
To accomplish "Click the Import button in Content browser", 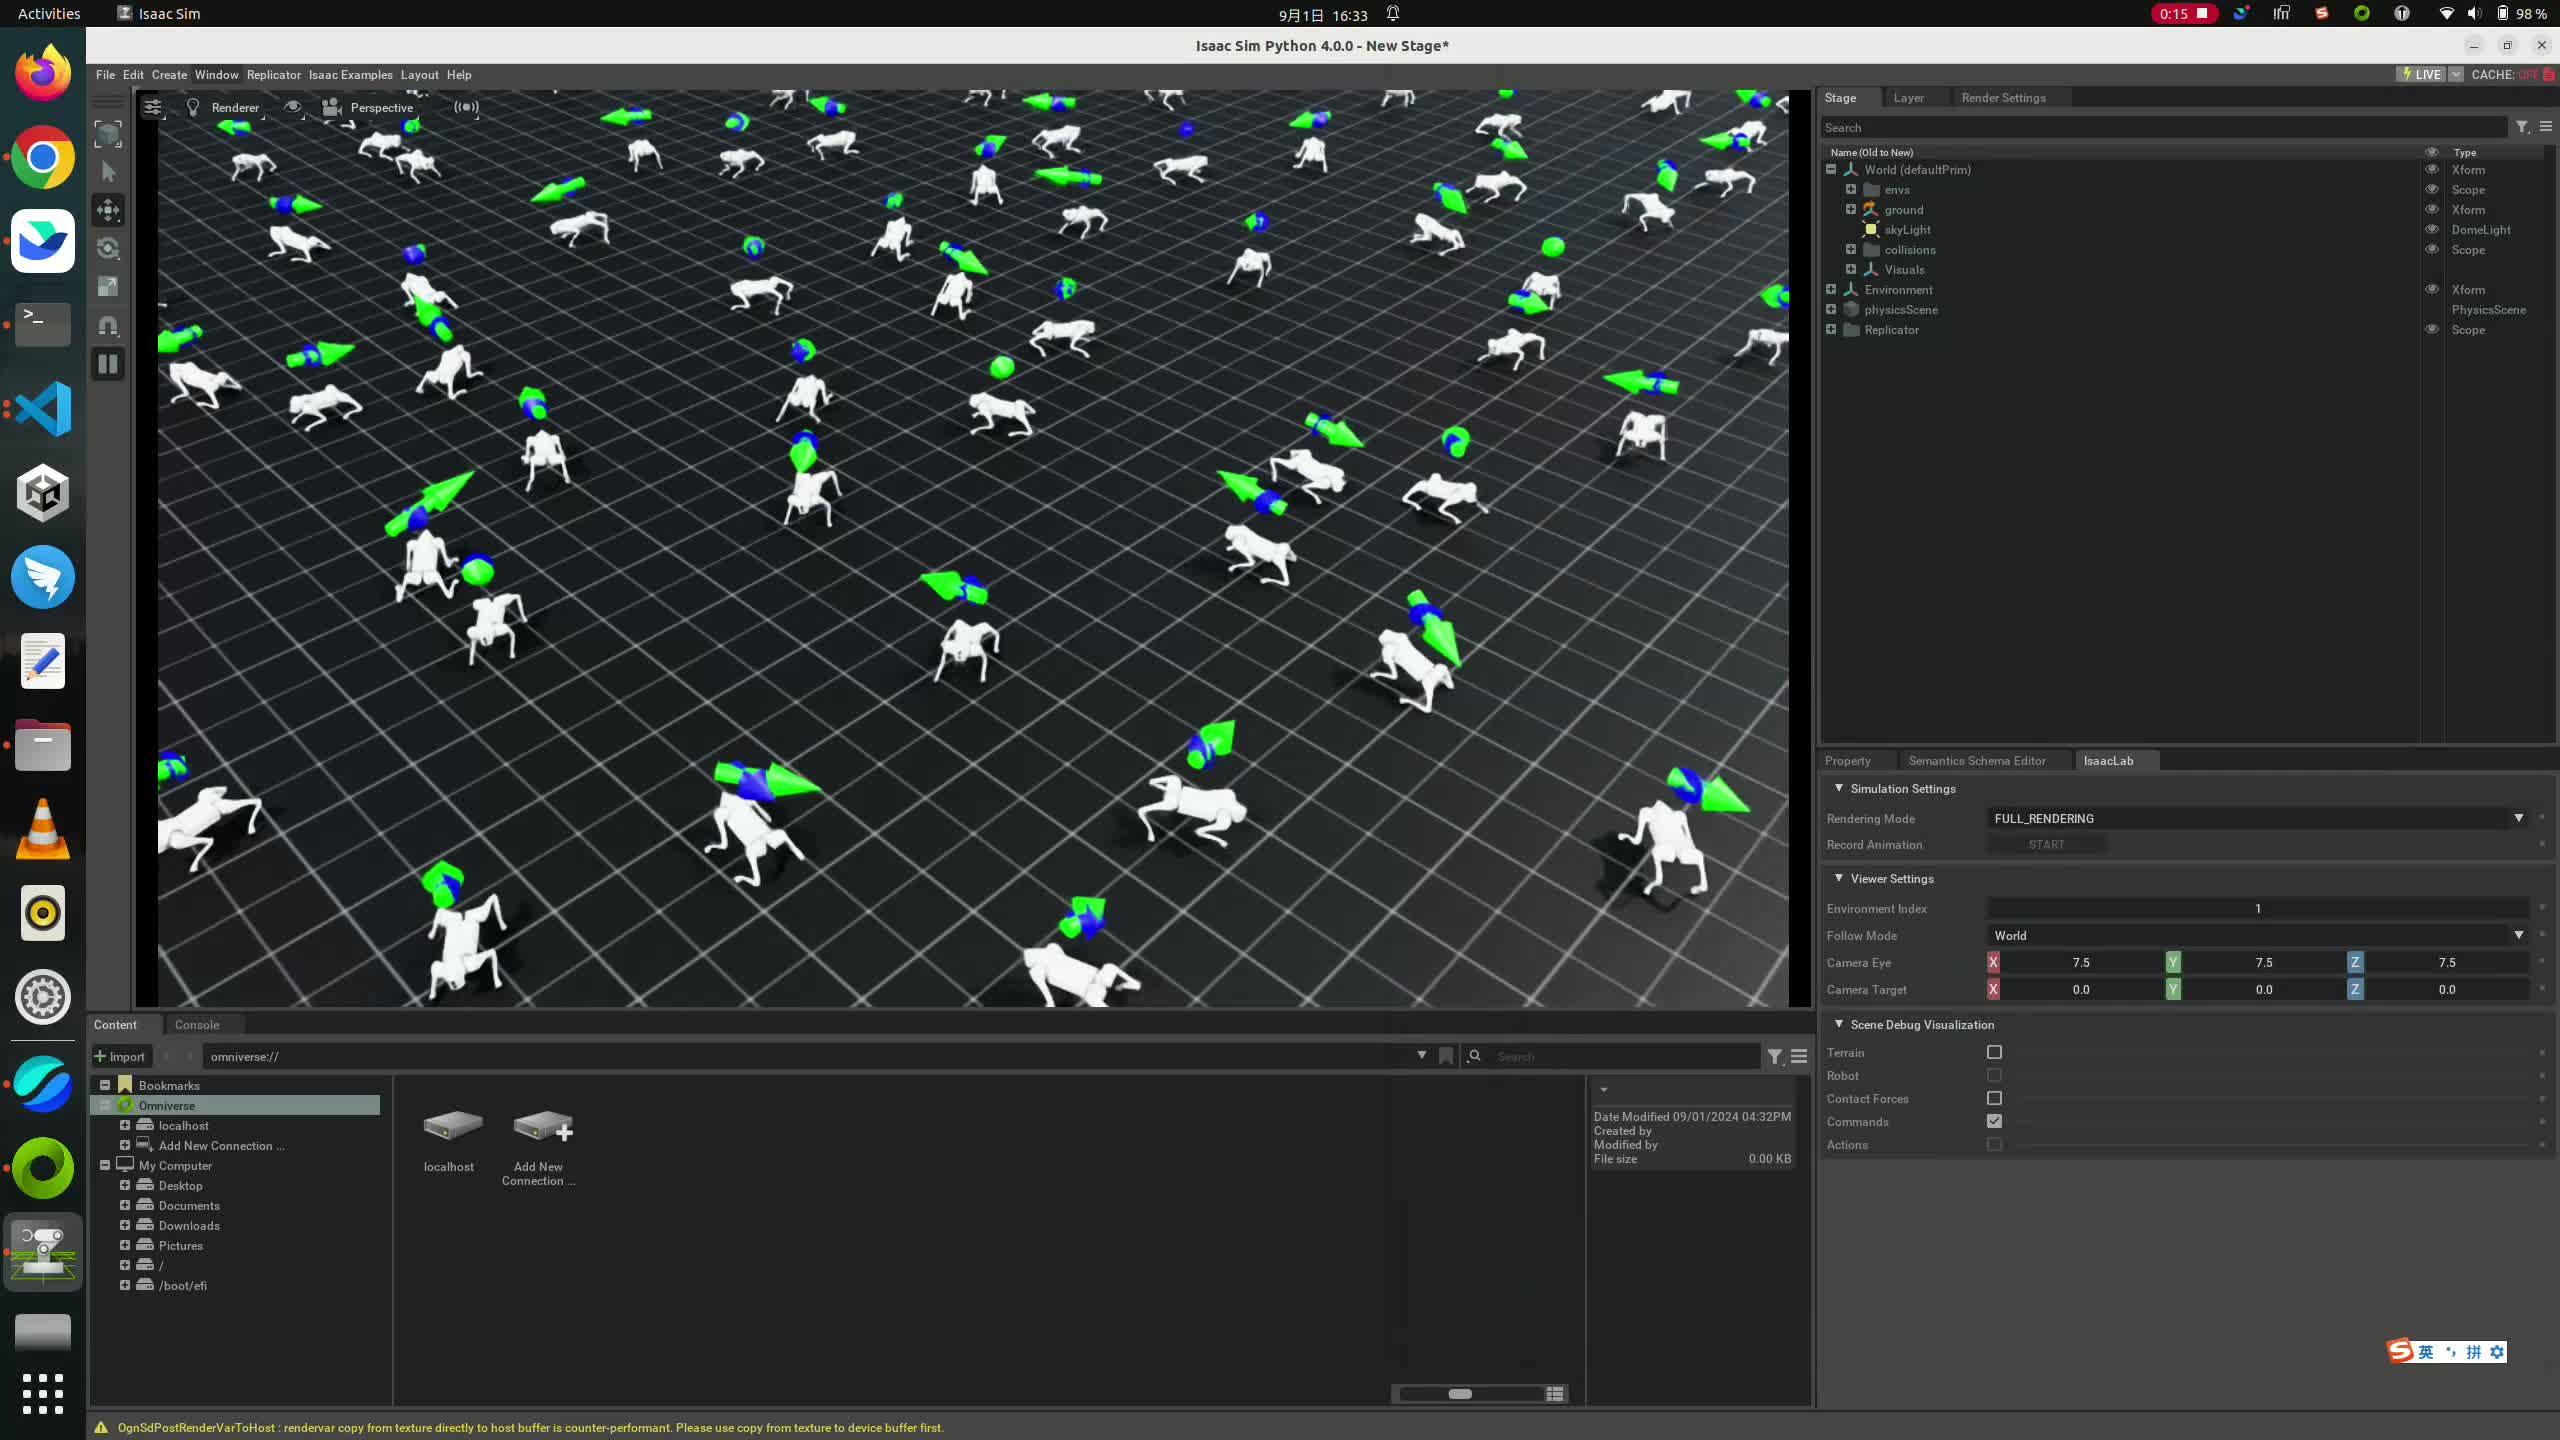I will 120,1056.
